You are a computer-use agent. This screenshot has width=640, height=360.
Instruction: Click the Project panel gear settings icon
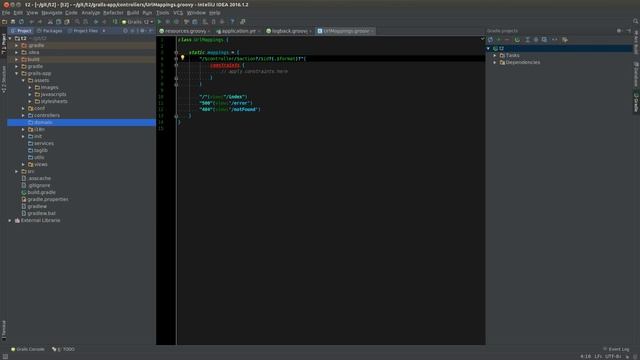[x=142, y=31]
